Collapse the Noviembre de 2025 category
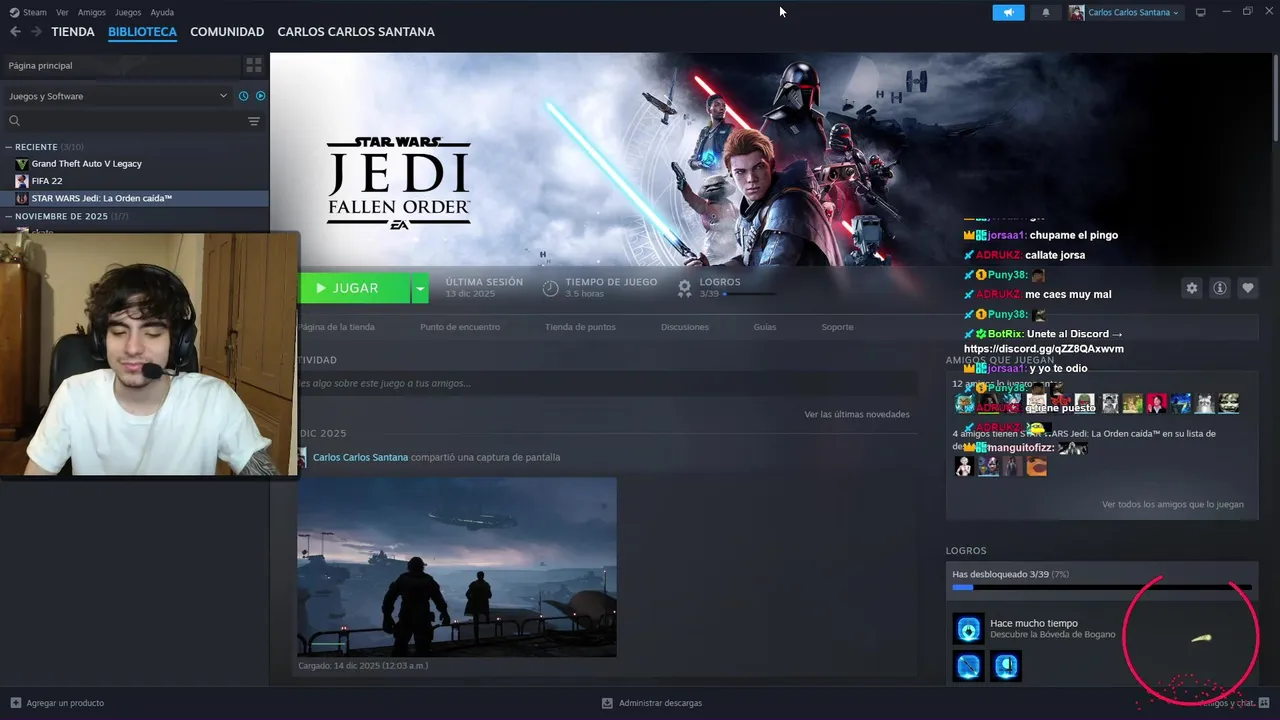Screen dimensions: 1280x720 pyautogui.click(x=9, y=216)
